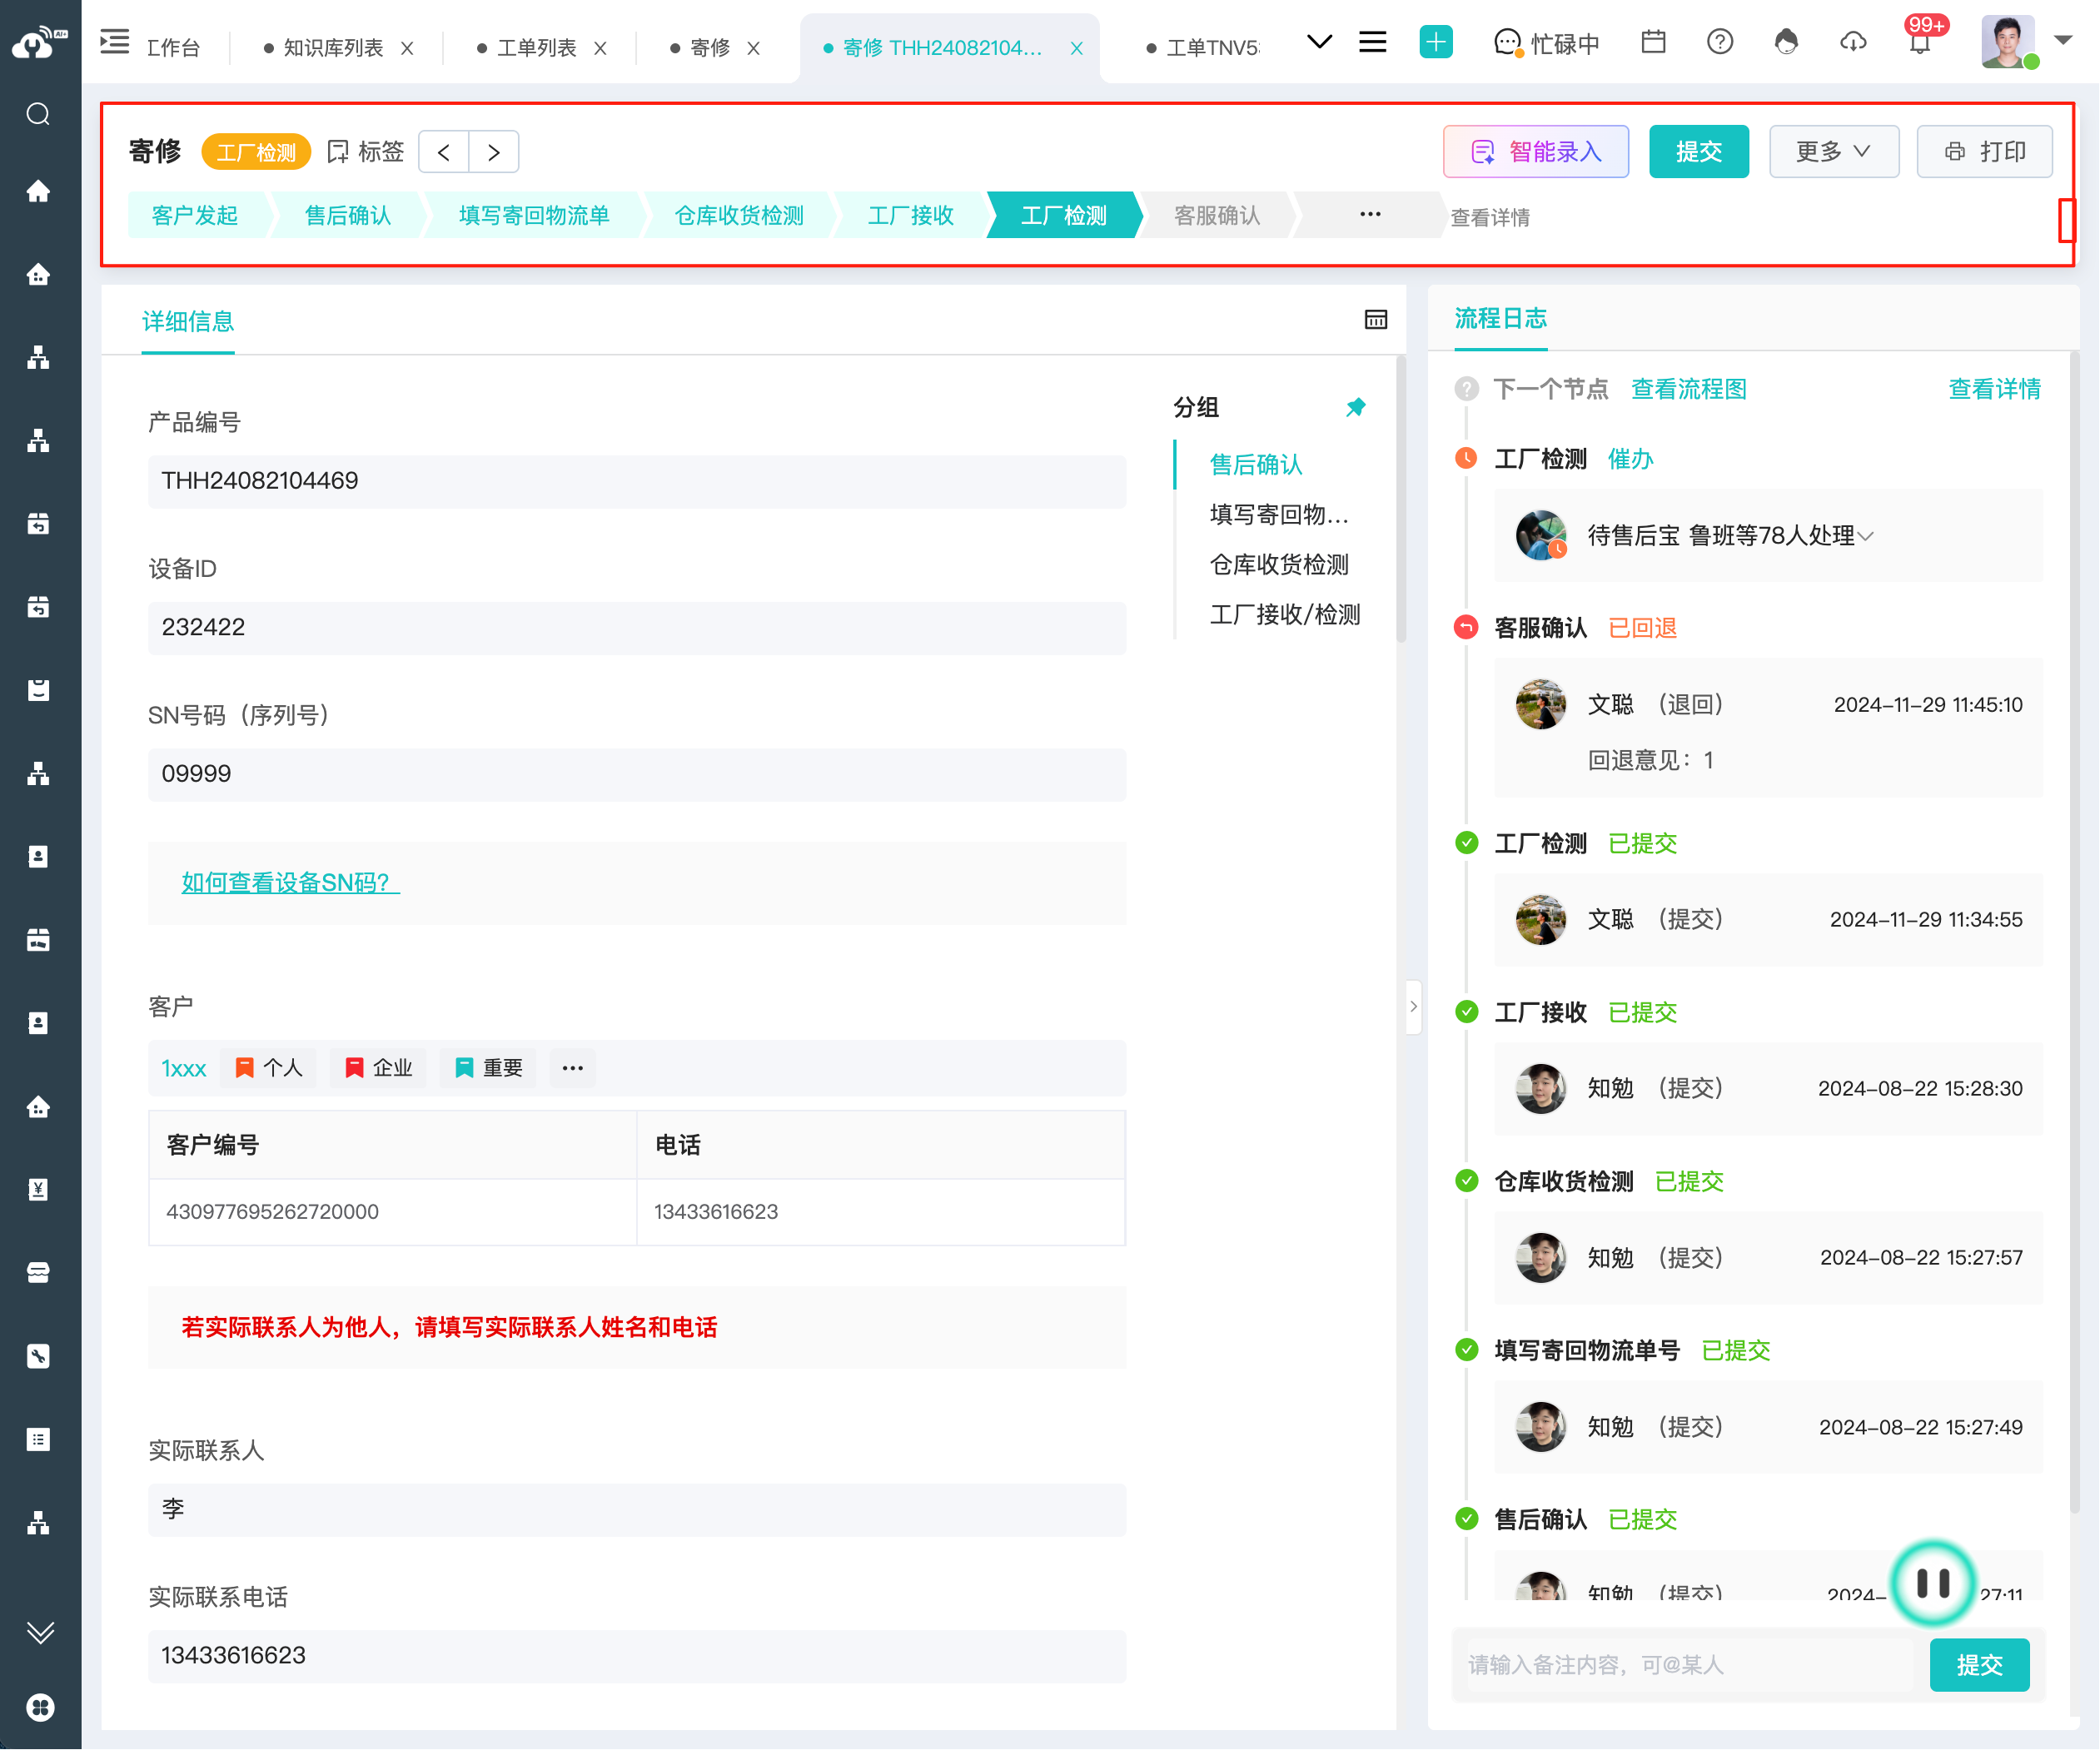Expand 待售后宝 鲁班等78人处理 handler list

coord(1865,536)
